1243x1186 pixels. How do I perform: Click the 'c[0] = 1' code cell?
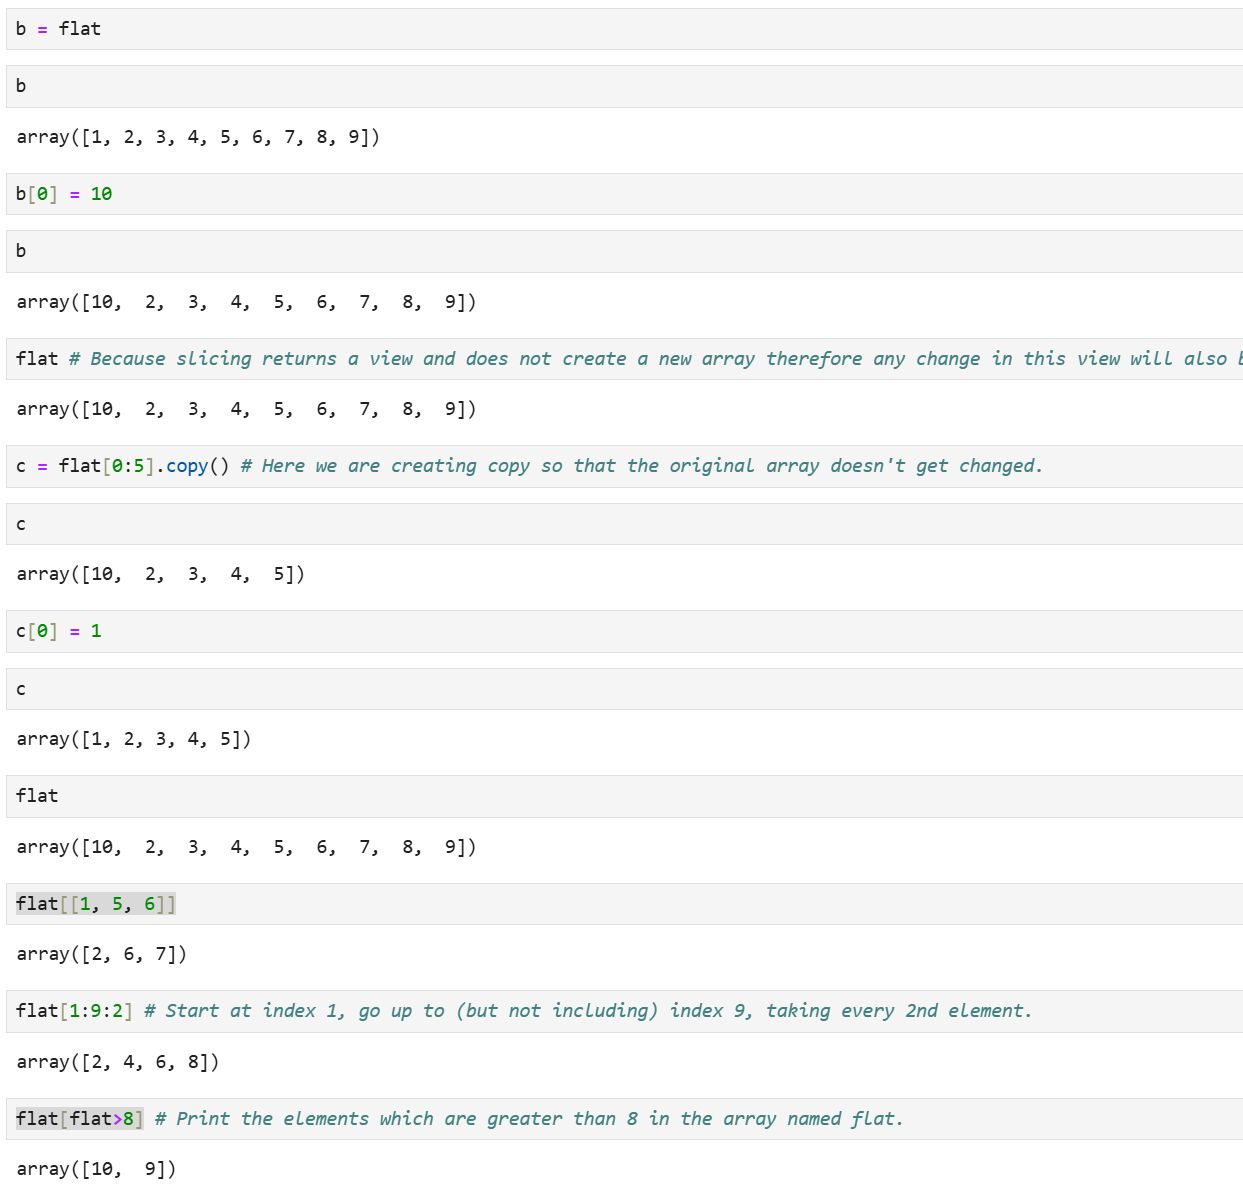coord(600,631)
